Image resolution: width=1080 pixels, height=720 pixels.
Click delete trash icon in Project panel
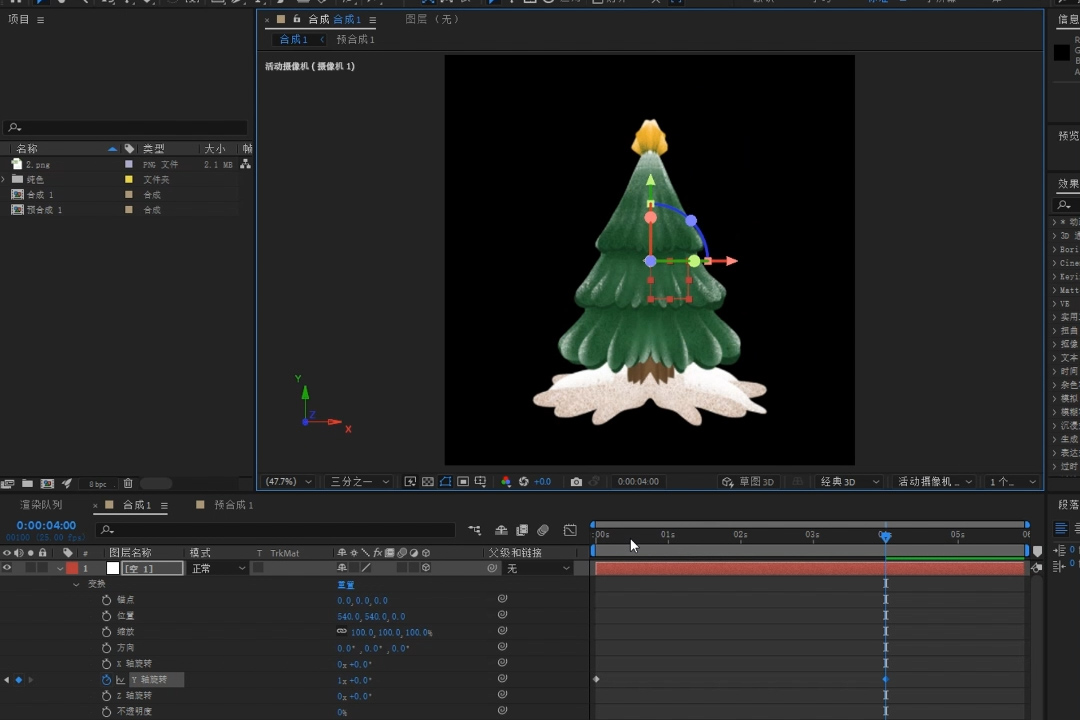click(128, 484)
